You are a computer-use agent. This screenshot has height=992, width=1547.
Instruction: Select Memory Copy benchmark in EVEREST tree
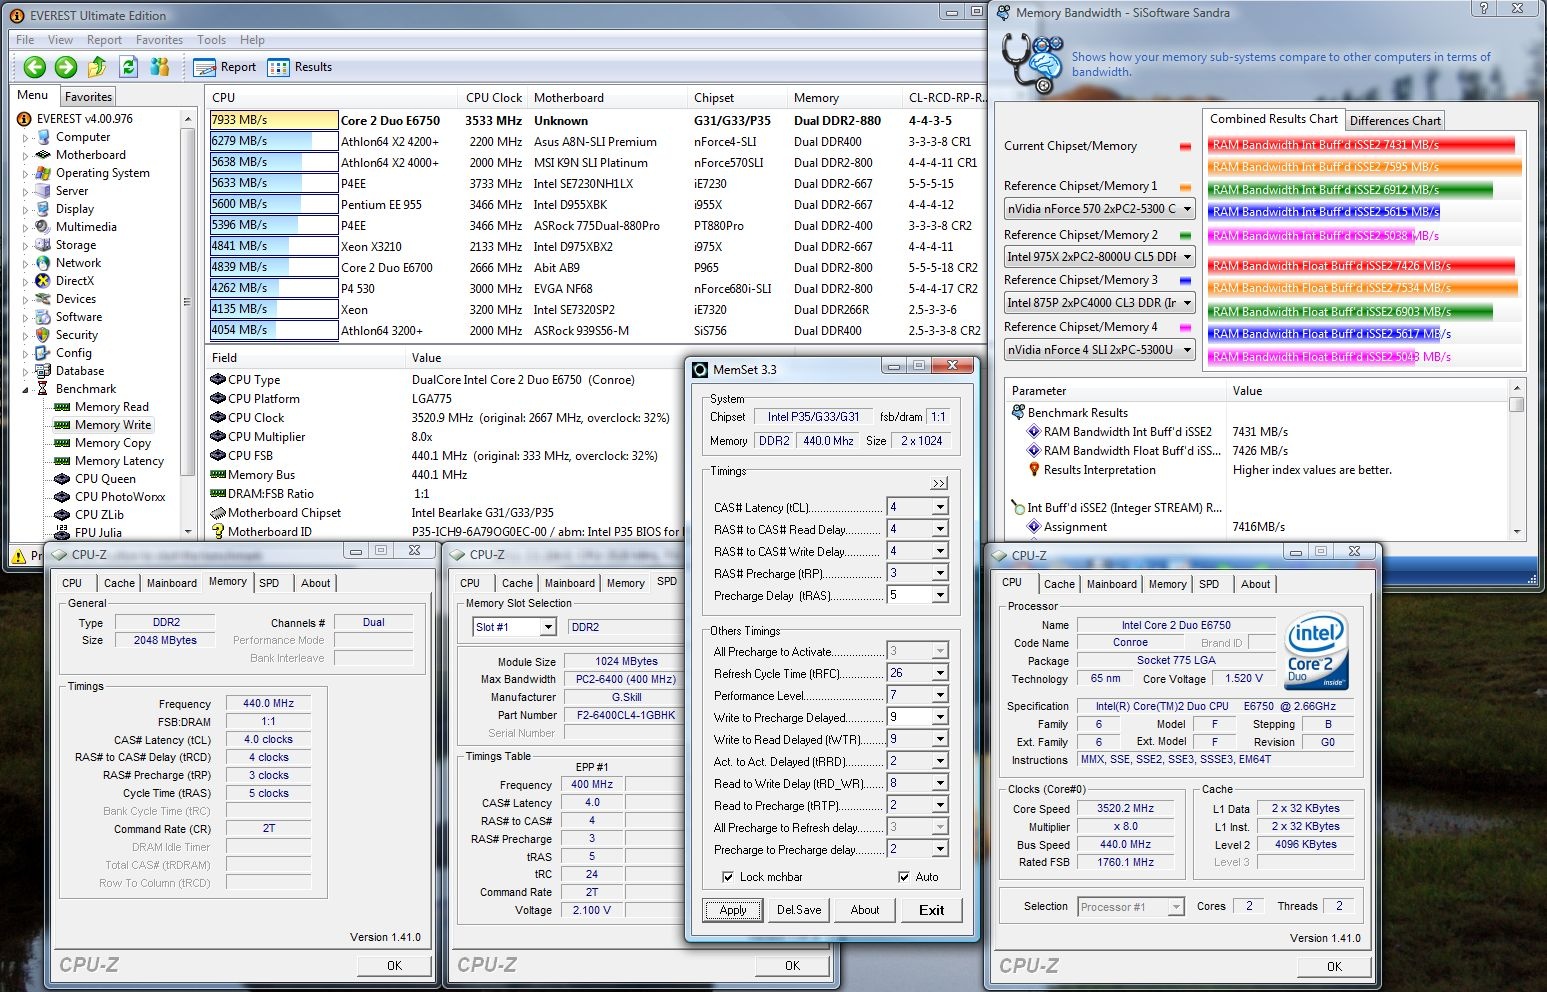[112, 443]
